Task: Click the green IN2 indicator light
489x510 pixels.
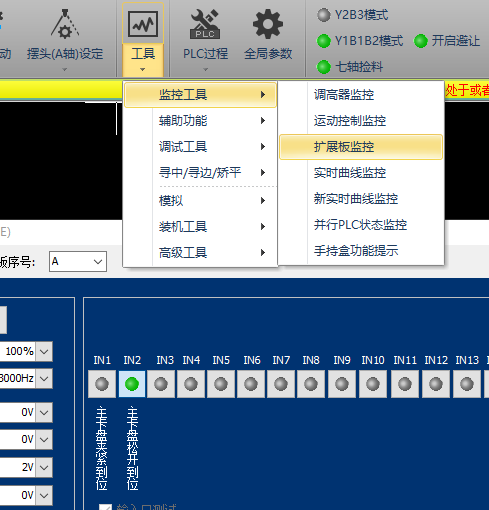Action: (132, 384)
